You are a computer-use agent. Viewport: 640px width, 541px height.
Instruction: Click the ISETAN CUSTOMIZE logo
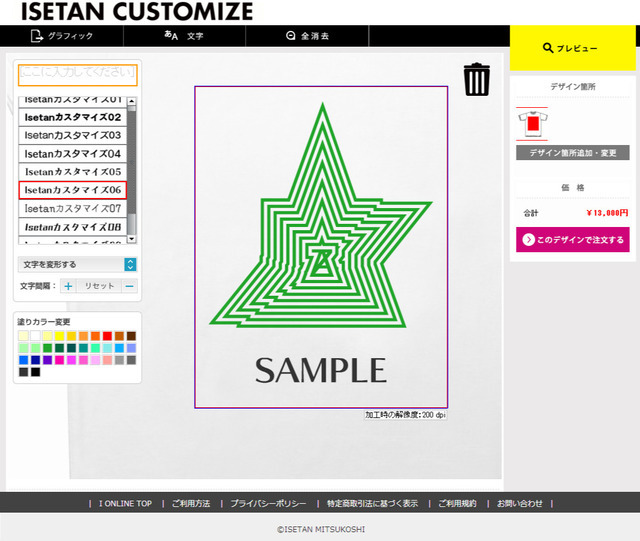point(137,11)
